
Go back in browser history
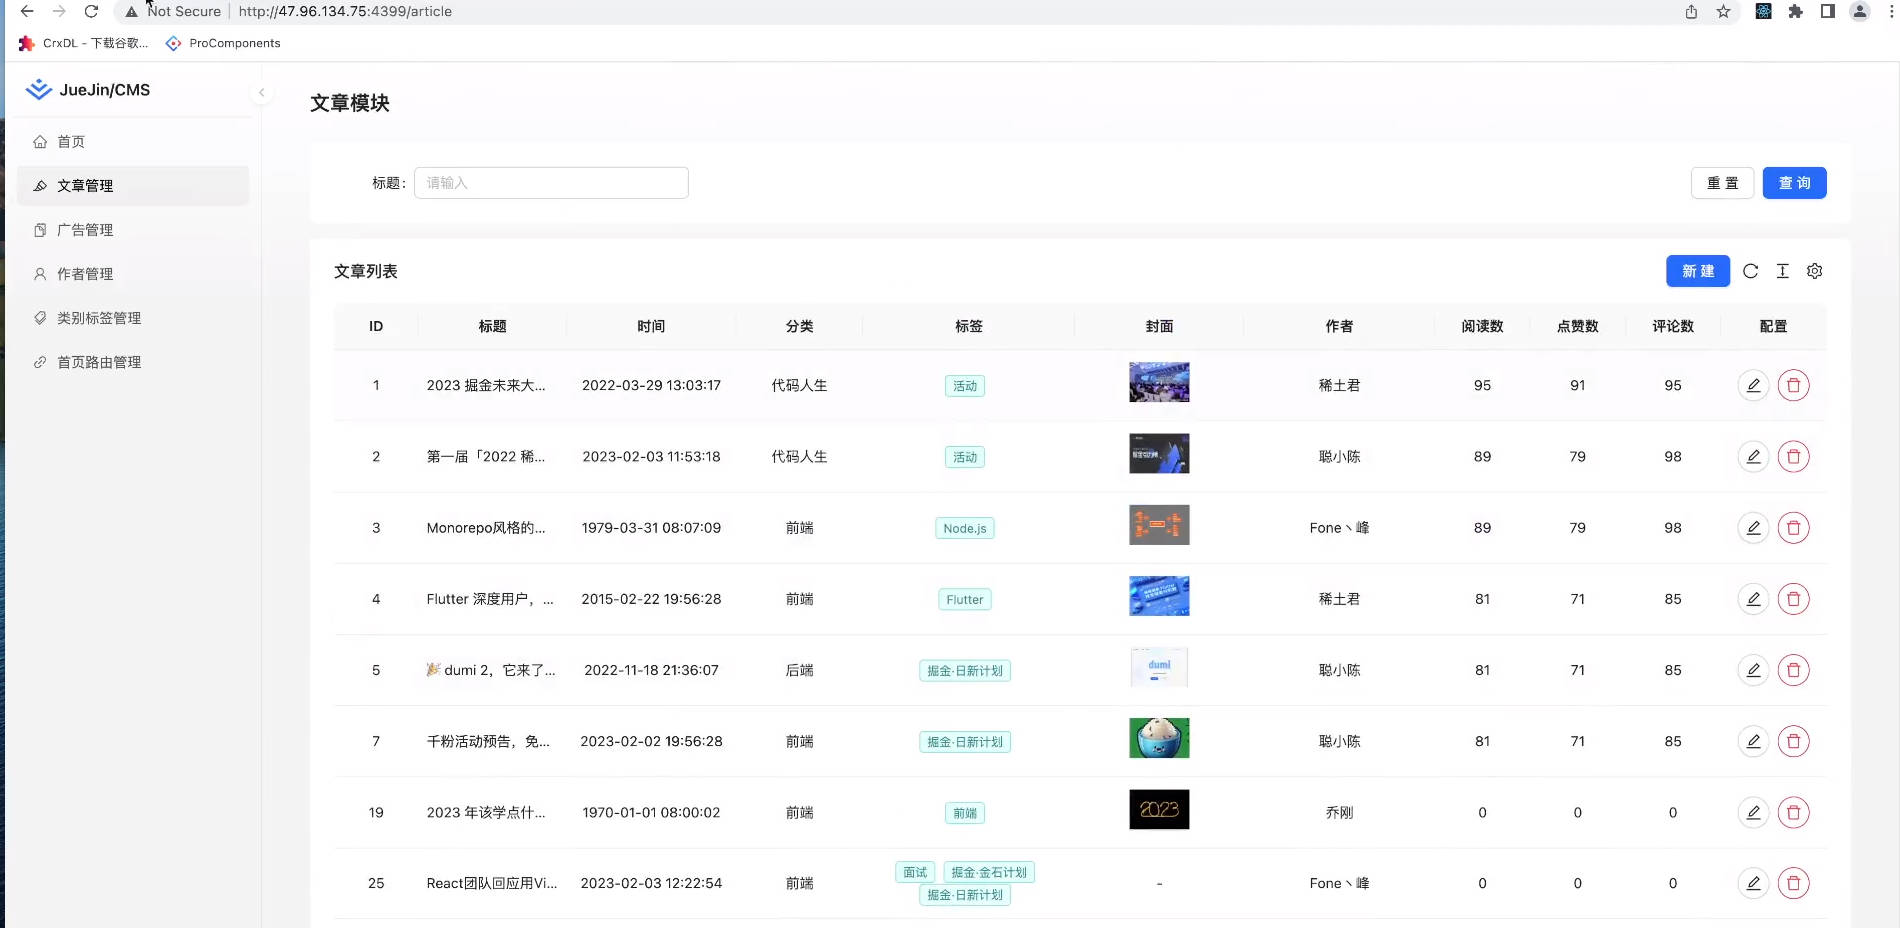(x=27, y=11)
